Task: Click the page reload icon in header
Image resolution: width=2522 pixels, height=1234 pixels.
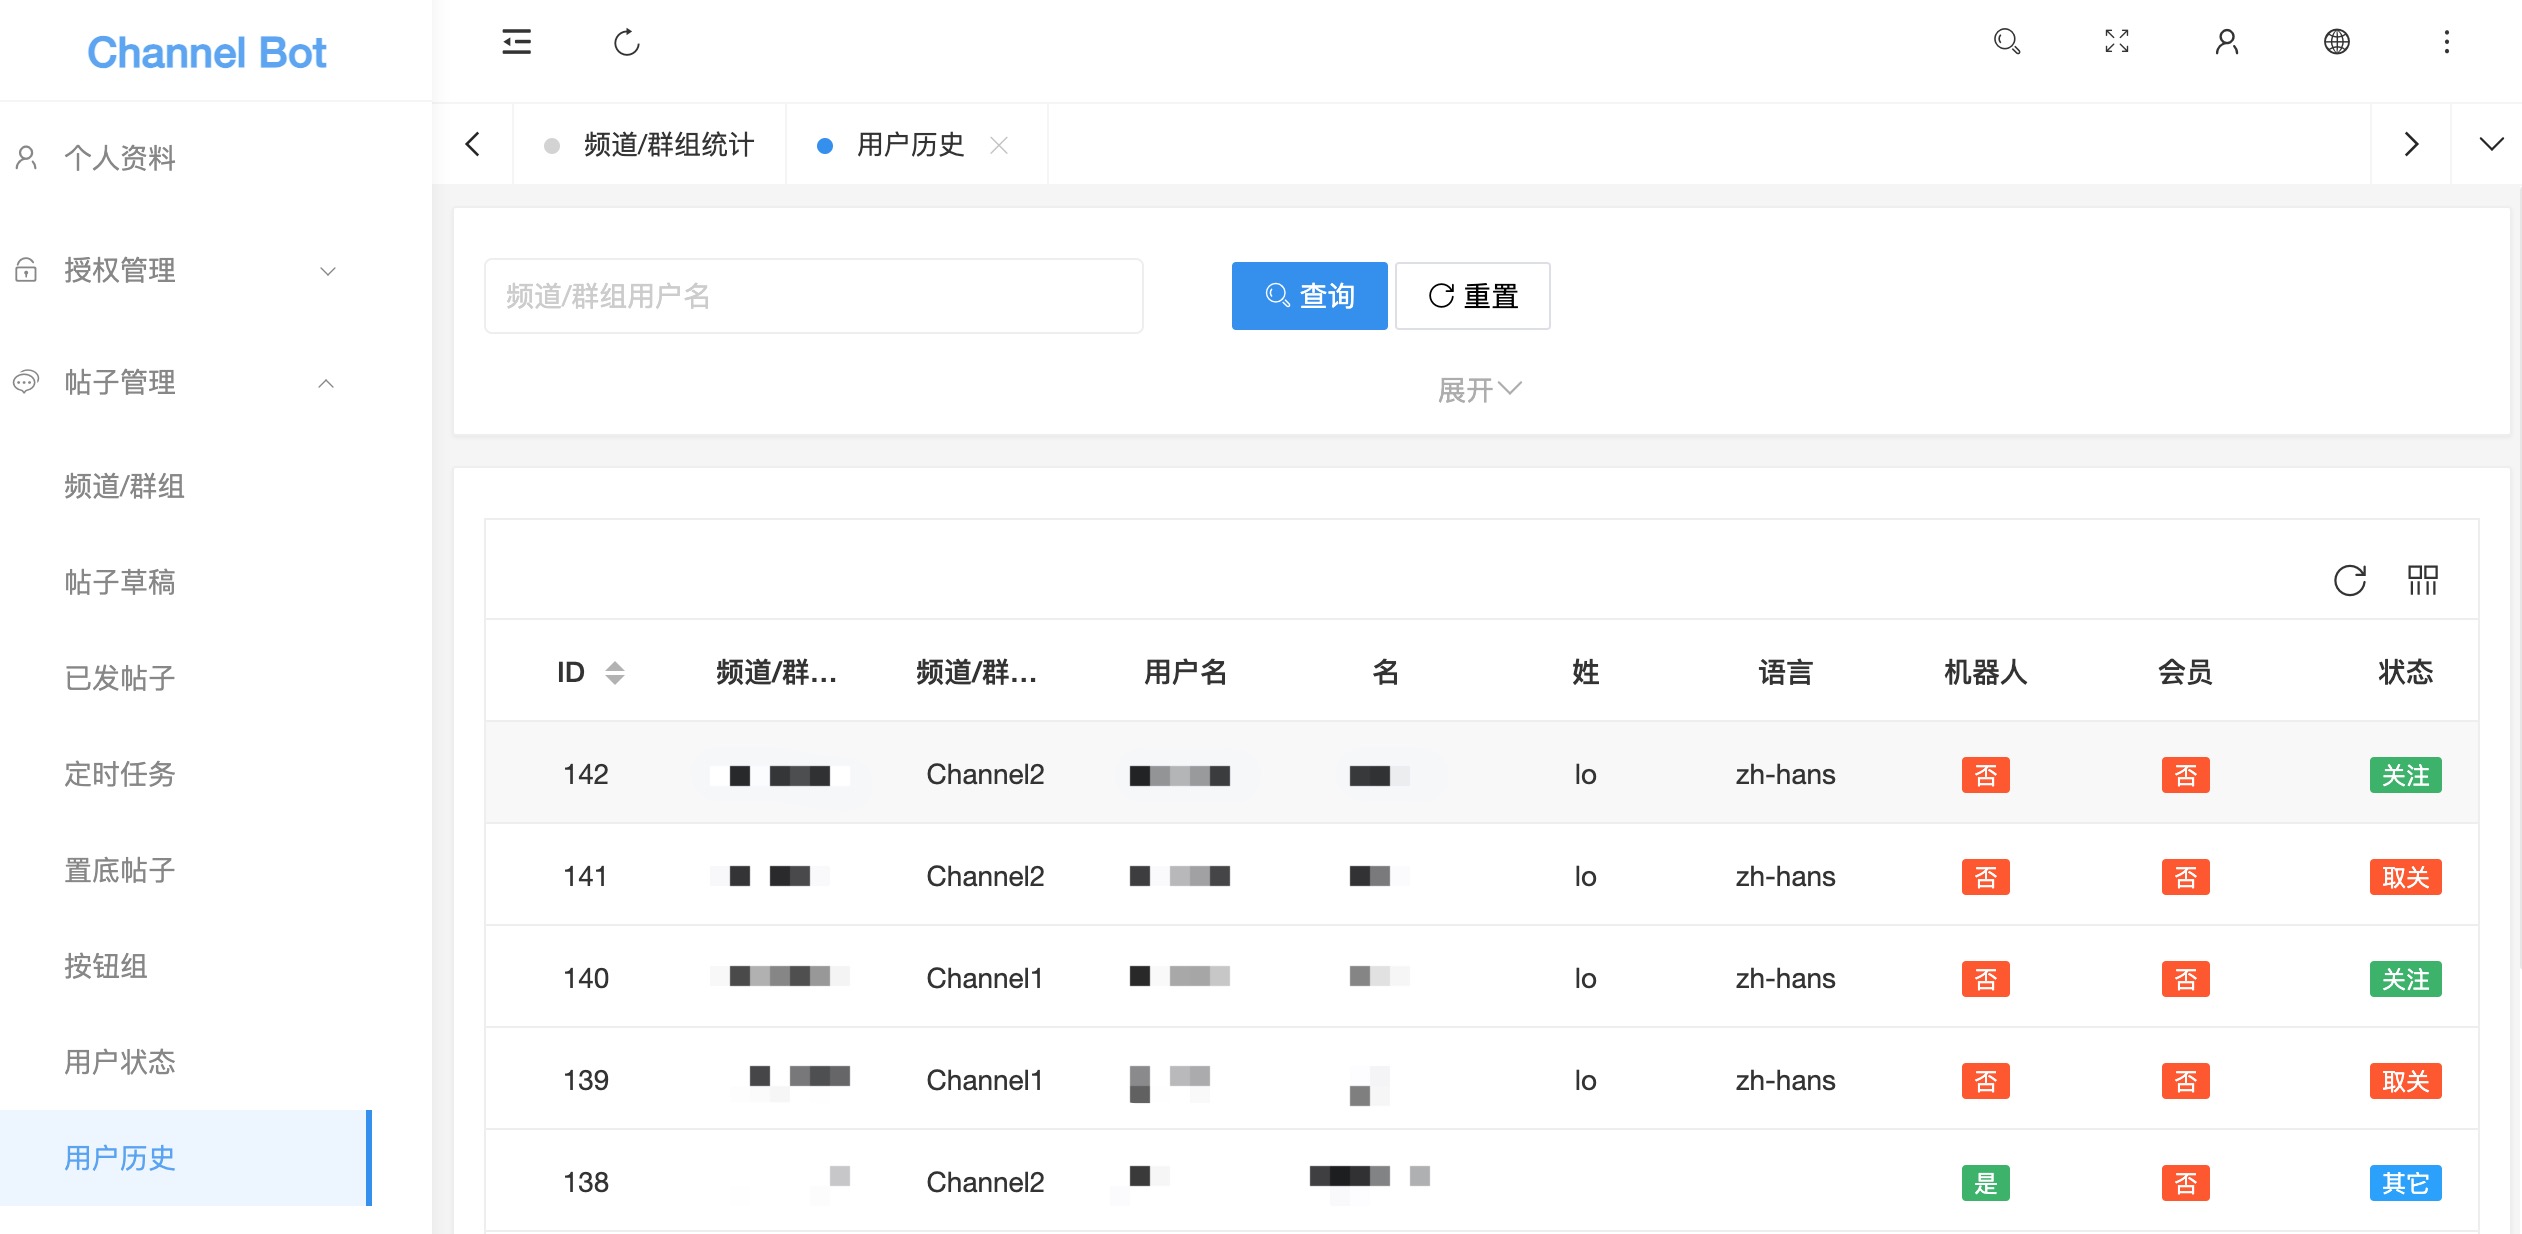Action: tap(626, 42)
